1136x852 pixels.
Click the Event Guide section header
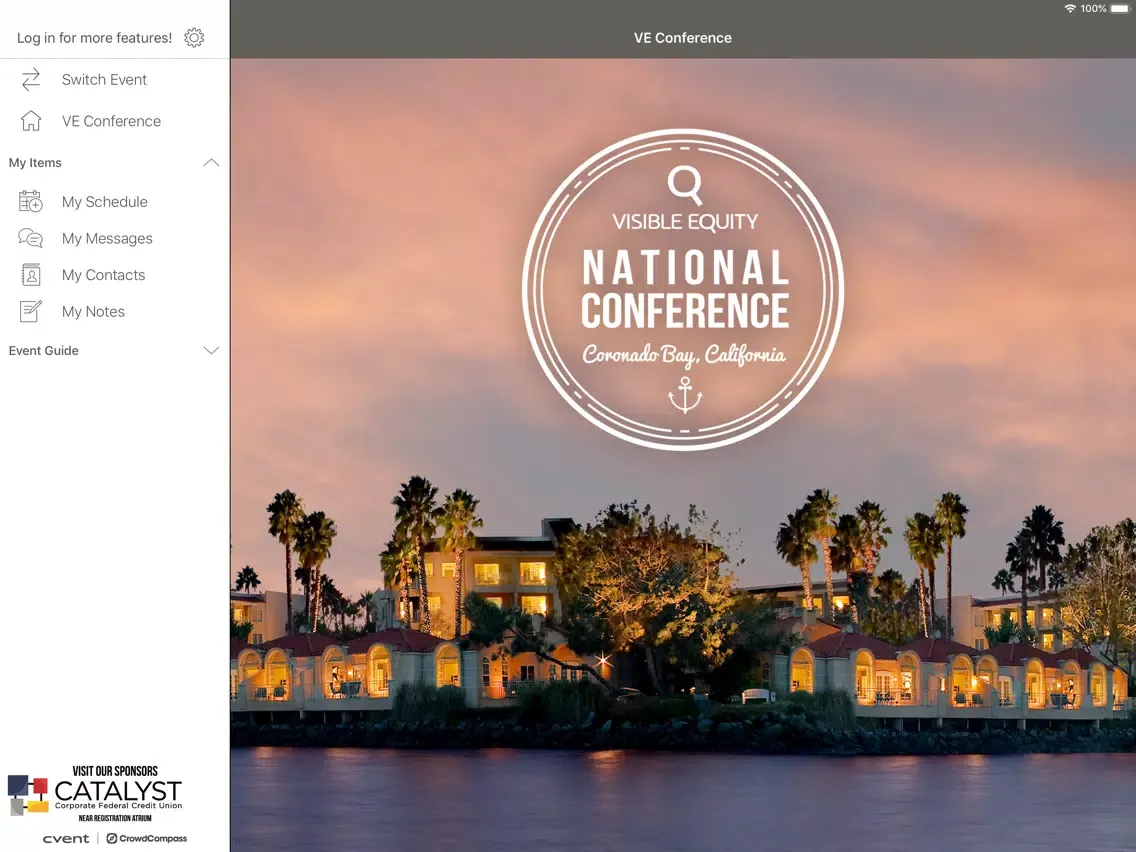(115, 351)
